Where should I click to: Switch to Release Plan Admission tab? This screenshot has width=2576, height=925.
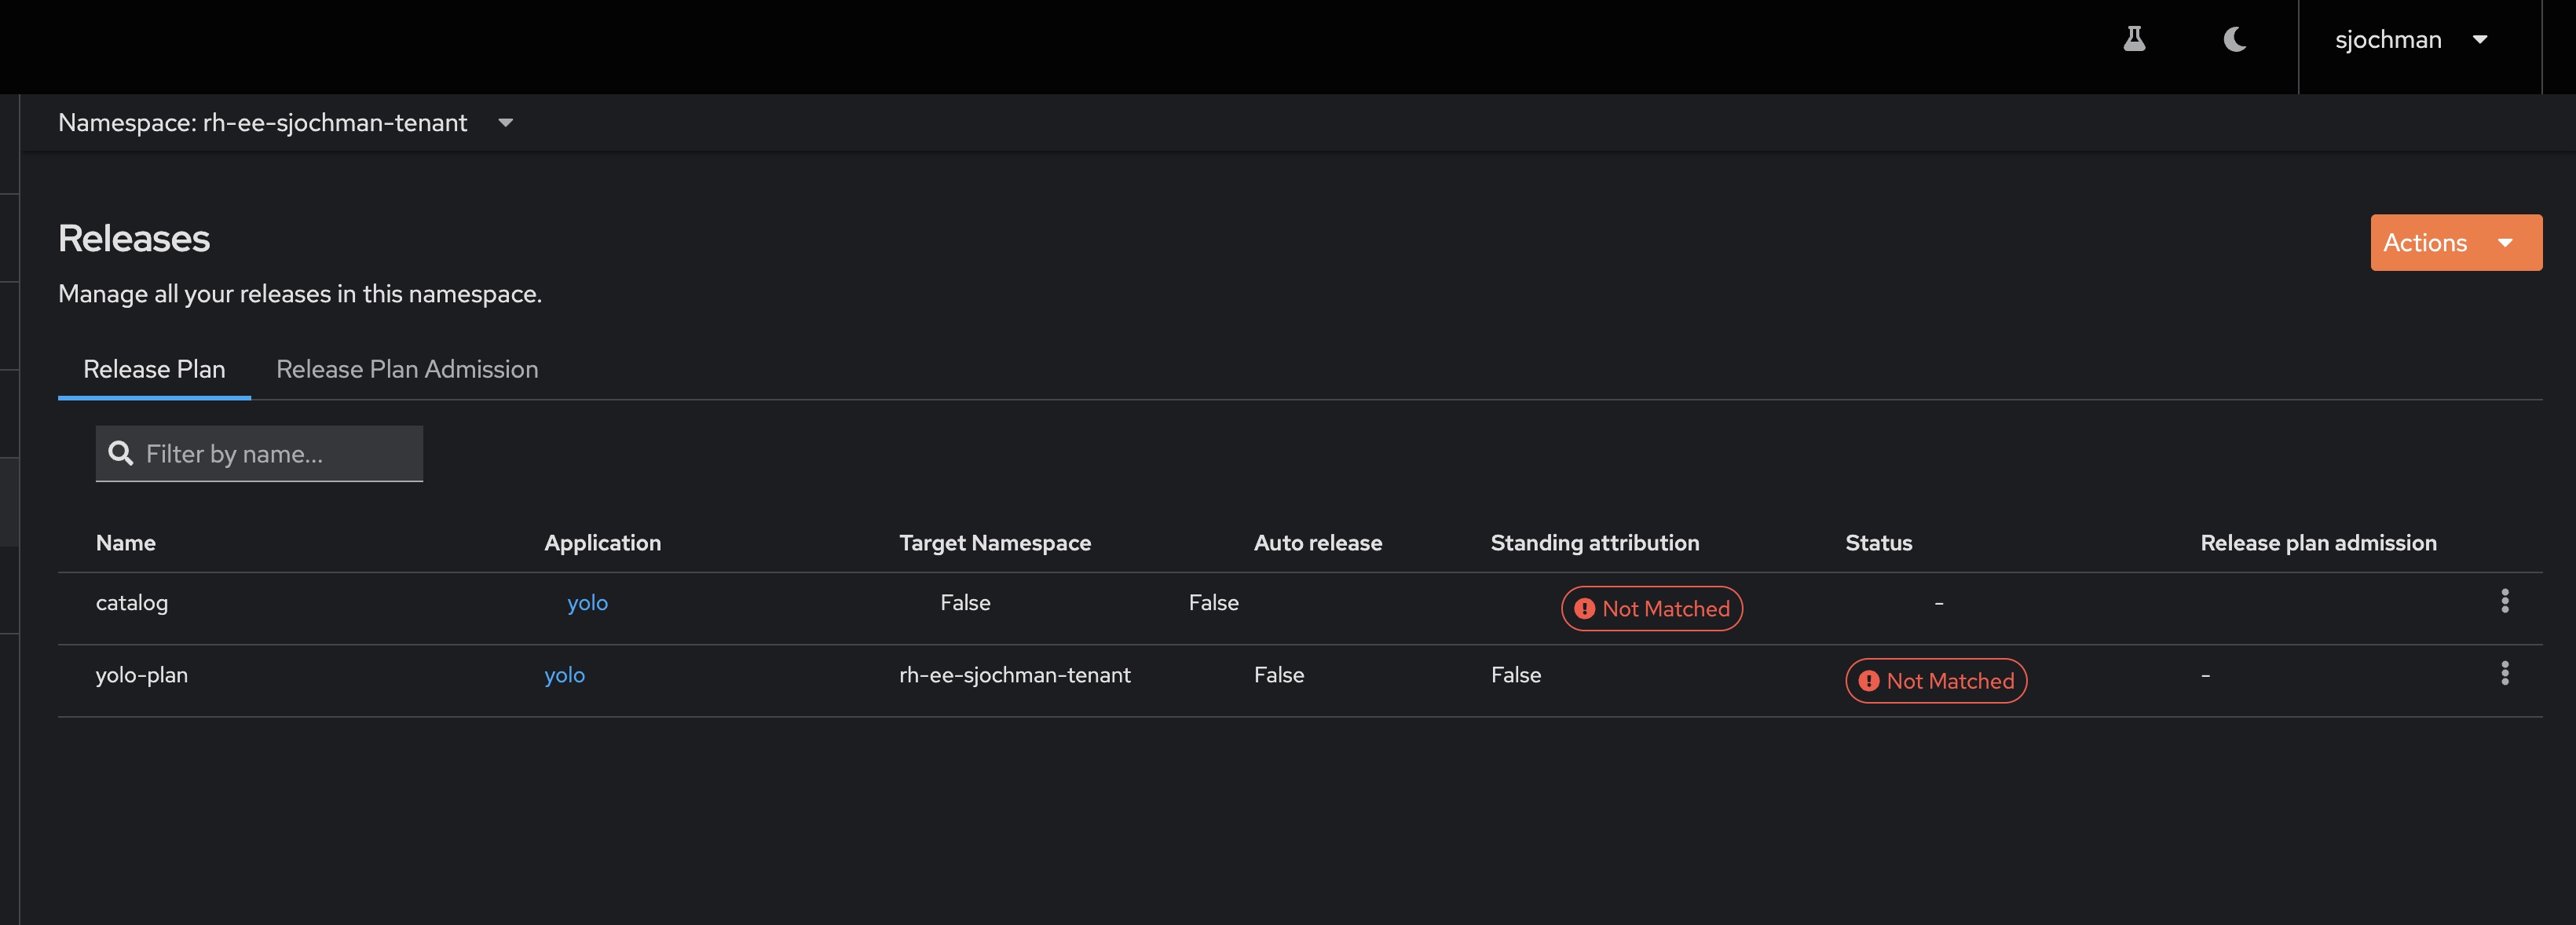(406, 369)
